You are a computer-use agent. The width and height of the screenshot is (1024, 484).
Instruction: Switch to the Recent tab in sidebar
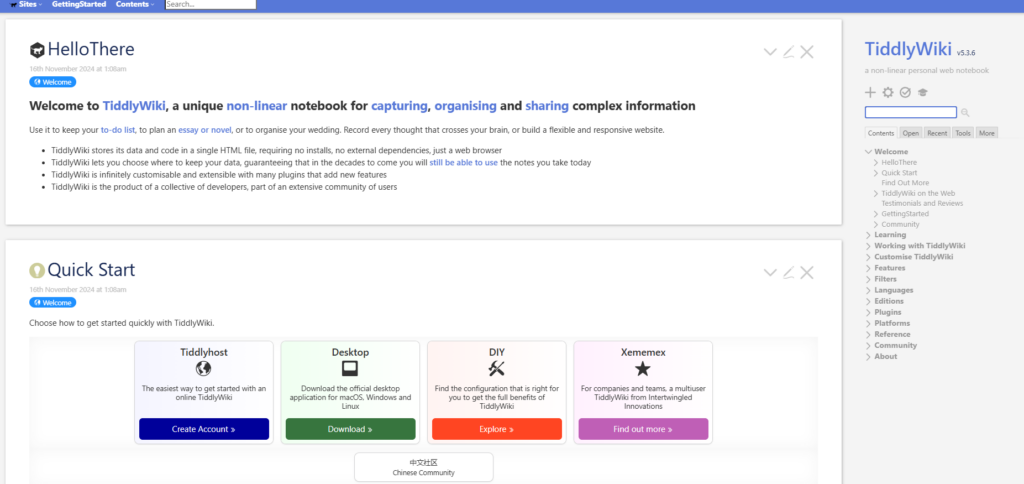click(x=937, y=132)
